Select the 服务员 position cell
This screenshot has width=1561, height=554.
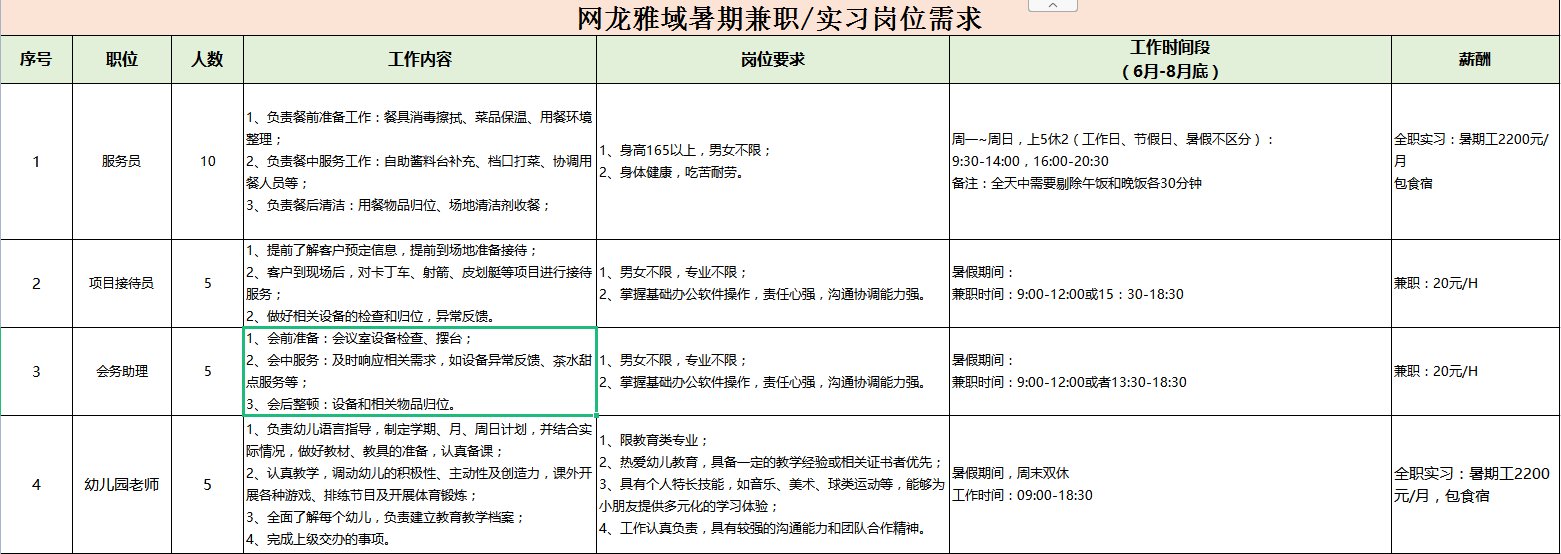(x=122, y=161)
